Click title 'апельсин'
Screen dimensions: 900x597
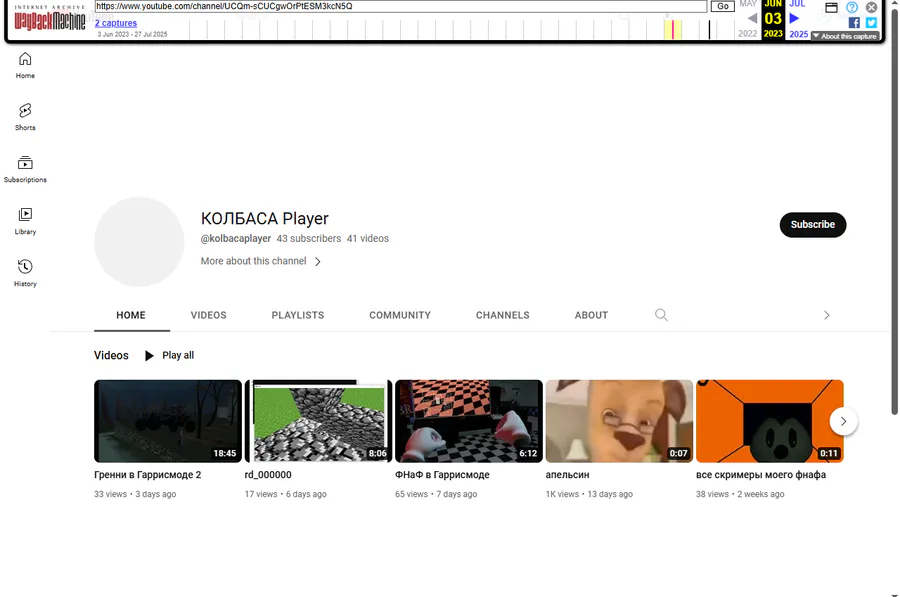(568, 475)
